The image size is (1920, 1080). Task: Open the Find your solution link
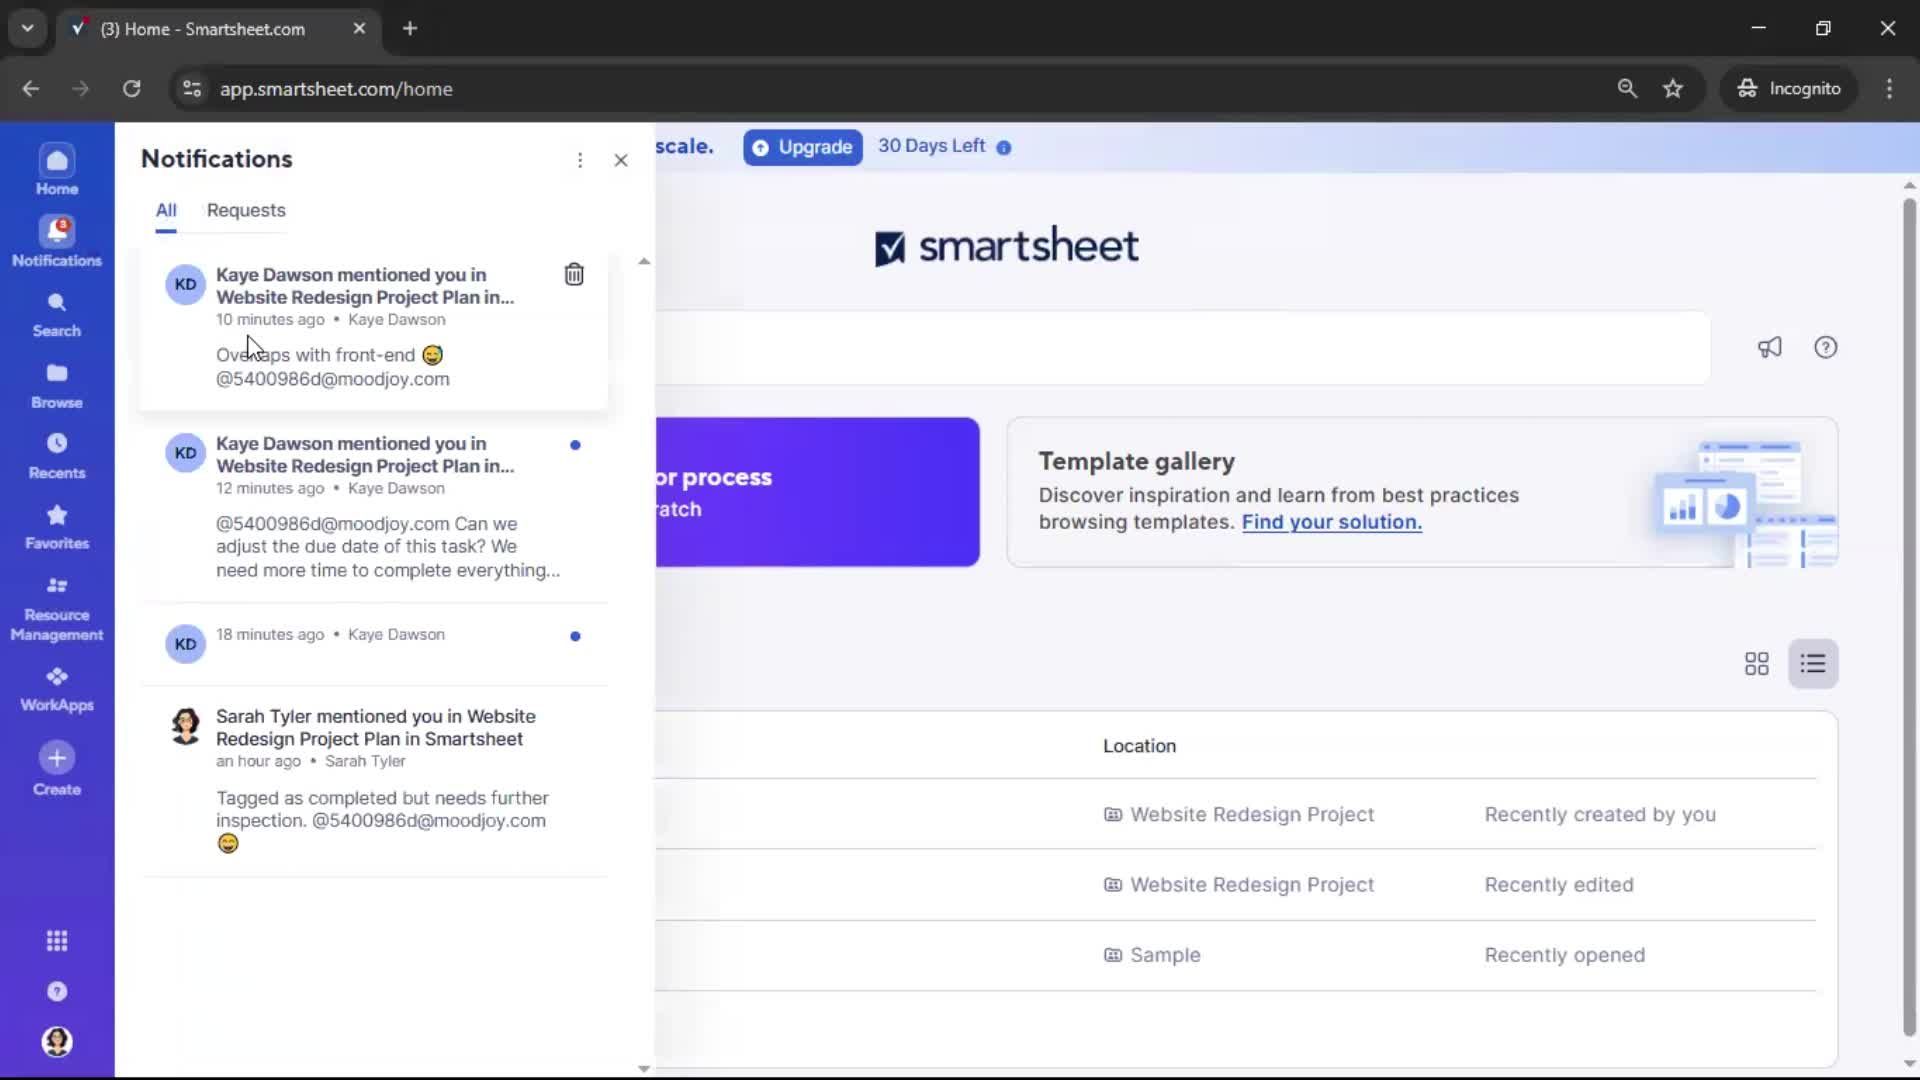click(1331, 522)
